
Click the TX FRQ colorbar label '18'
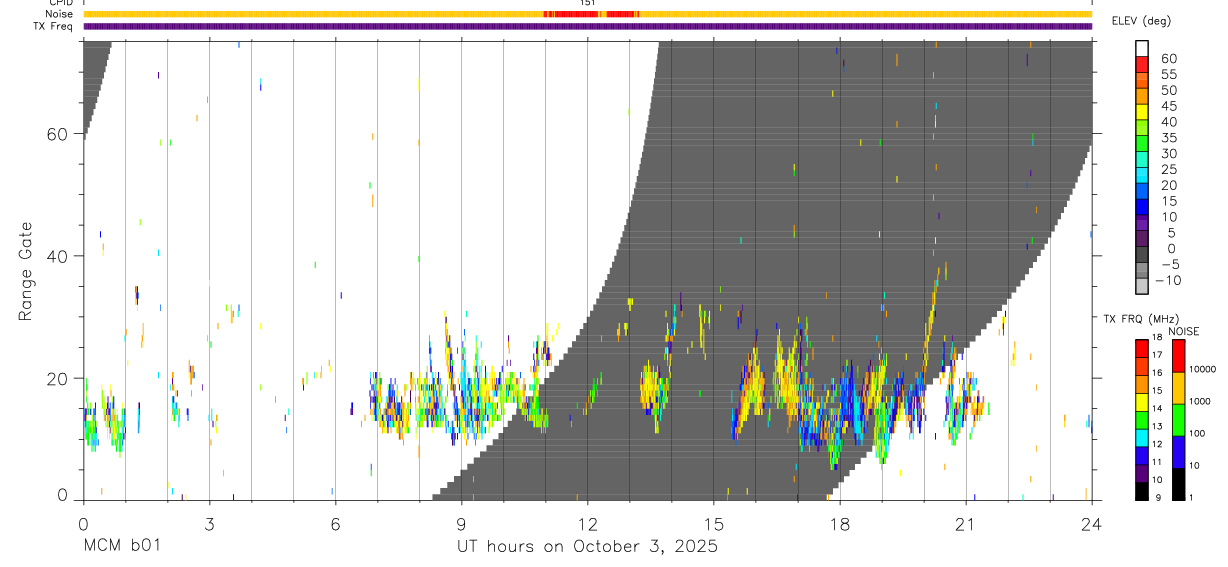point(1156,338)
